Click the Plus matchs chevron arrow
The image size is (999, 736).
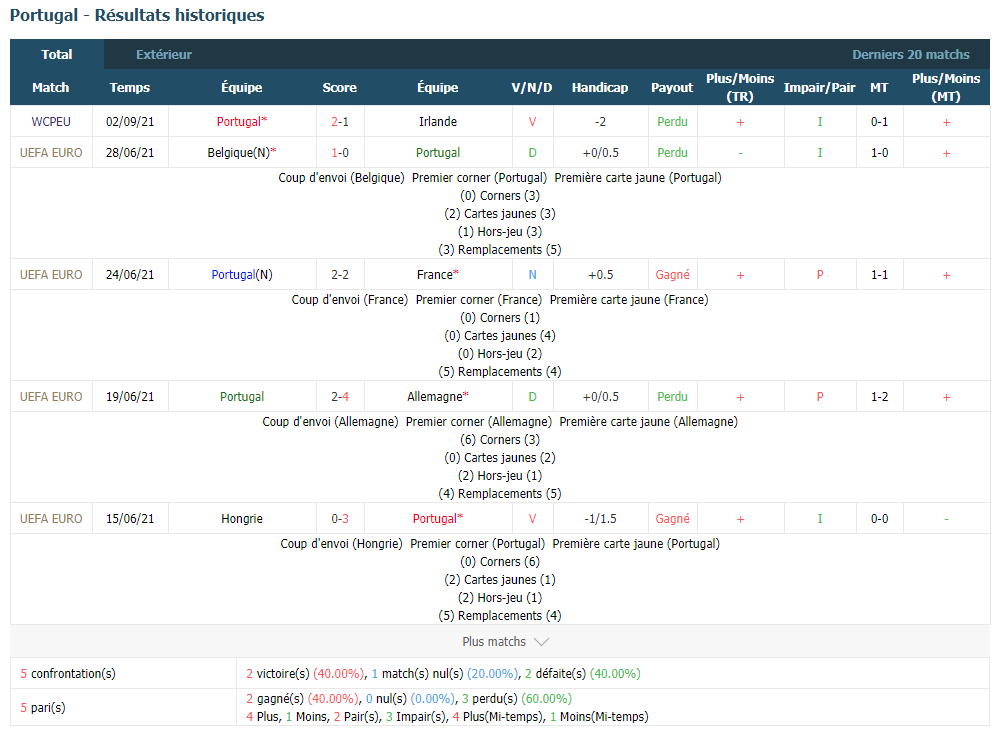(x=542, y=642)
